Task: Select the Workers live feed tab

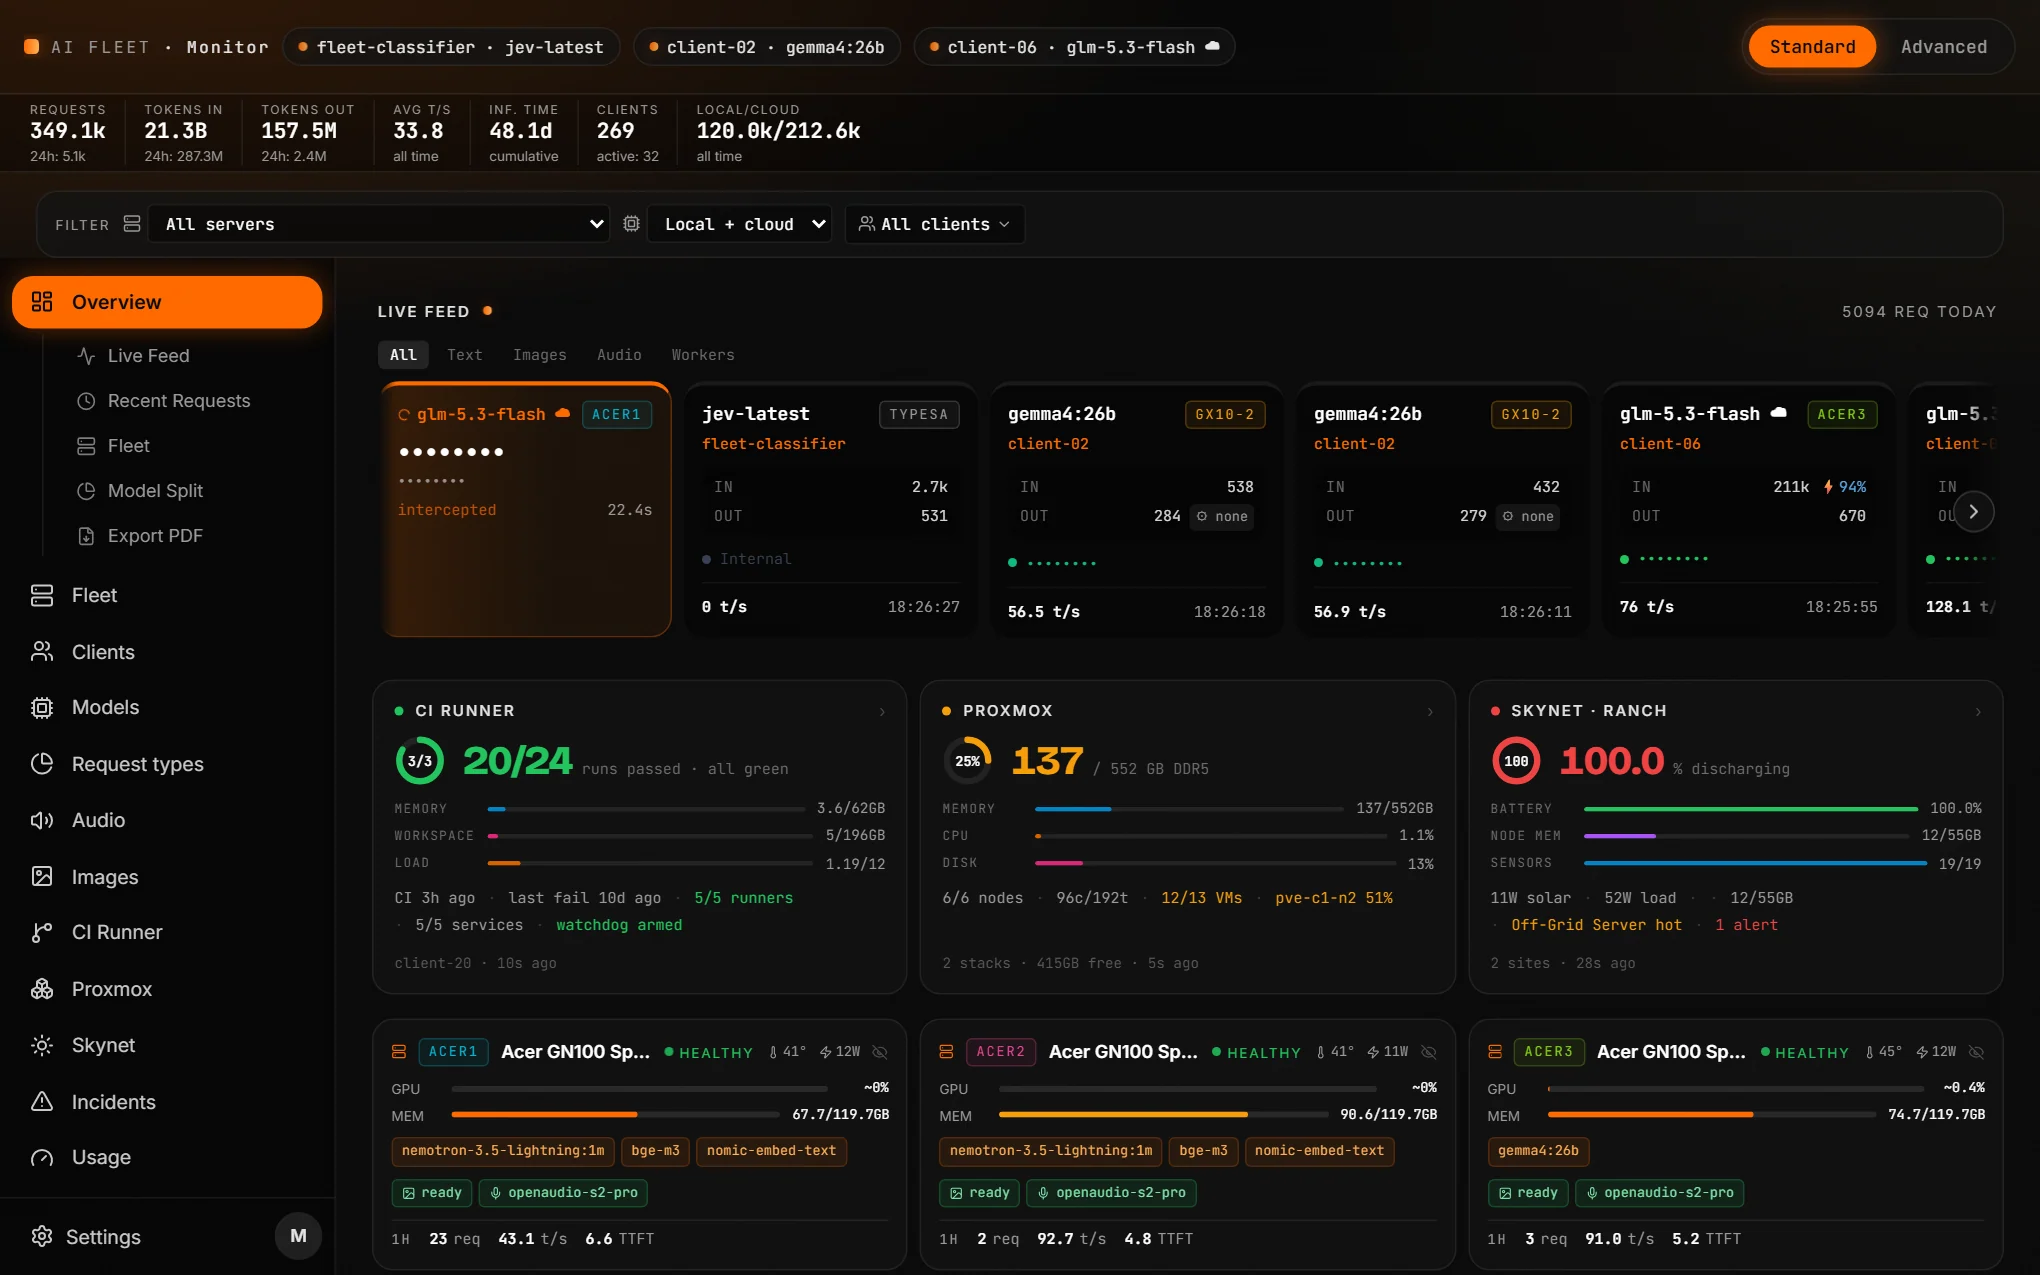Action: (702, 355)
